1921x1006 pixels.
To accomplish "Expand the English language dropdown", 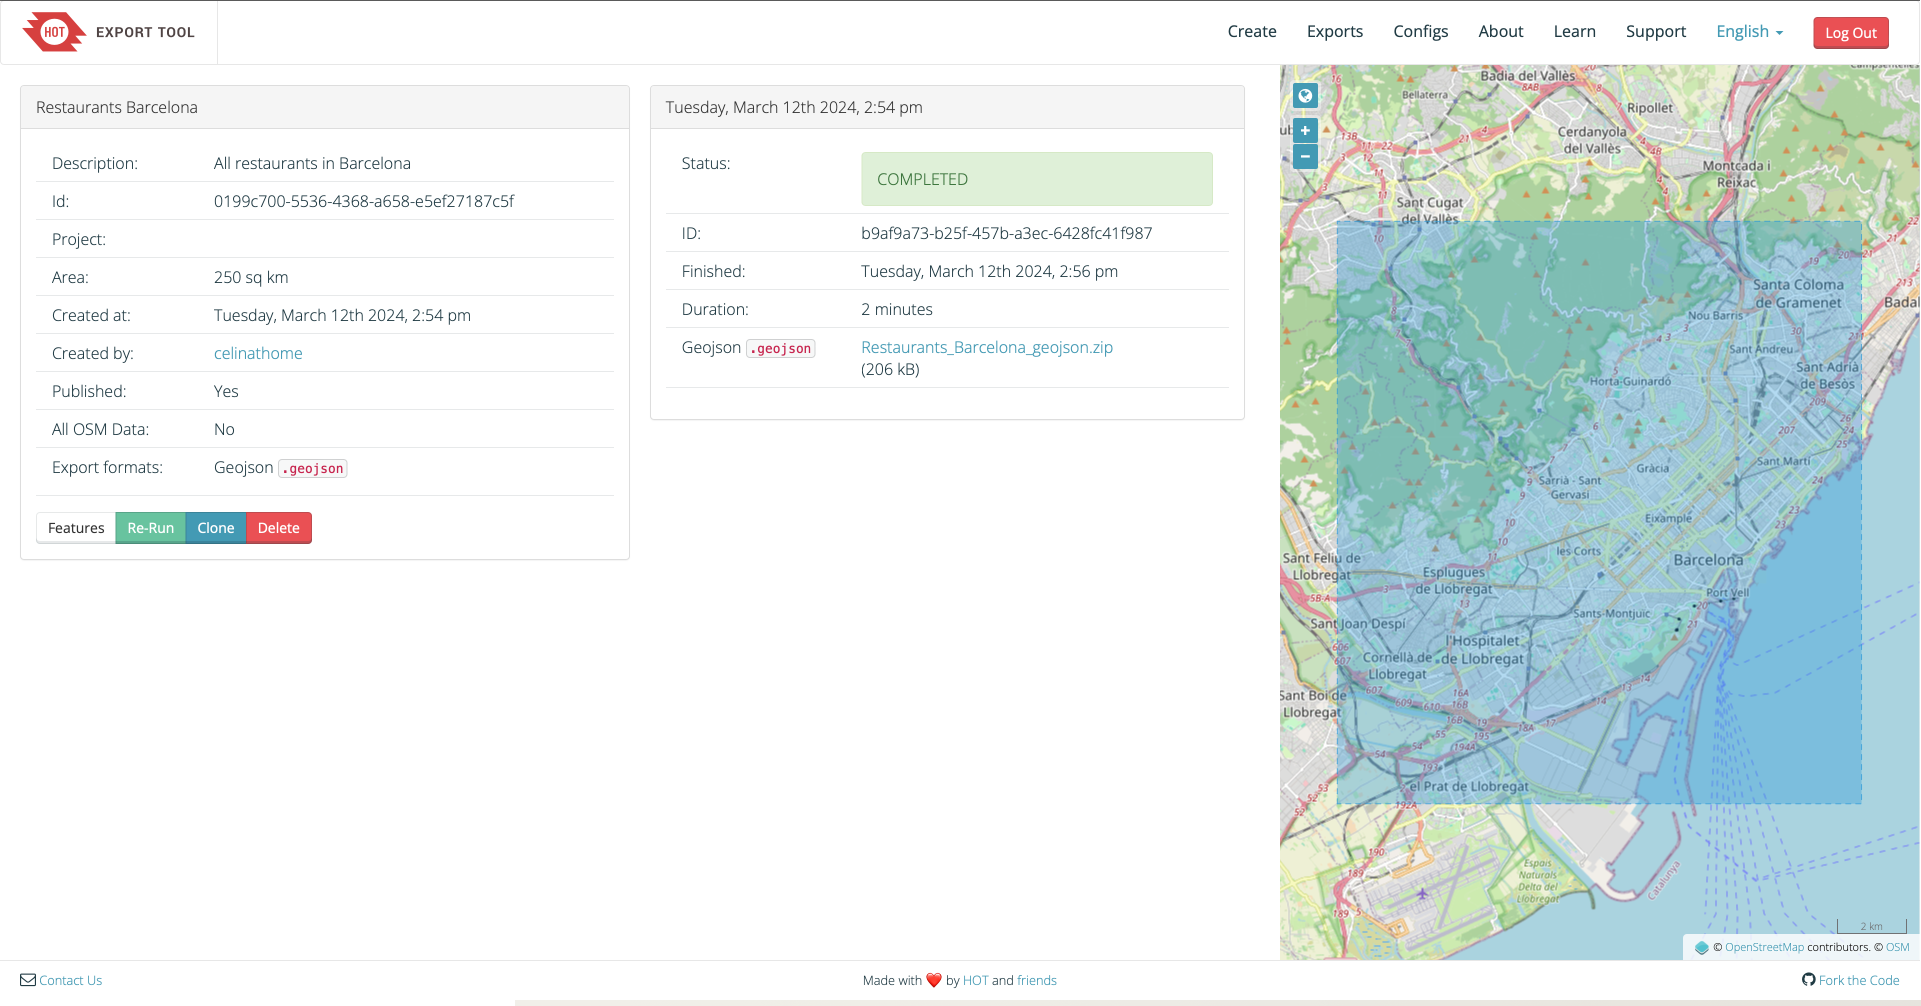I will 1749,32.
